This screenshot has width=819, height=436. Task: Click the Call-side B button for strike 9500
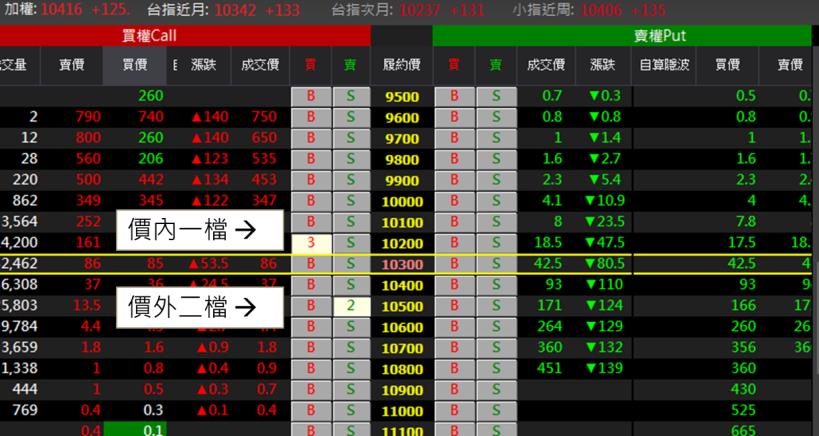(311, 97)
